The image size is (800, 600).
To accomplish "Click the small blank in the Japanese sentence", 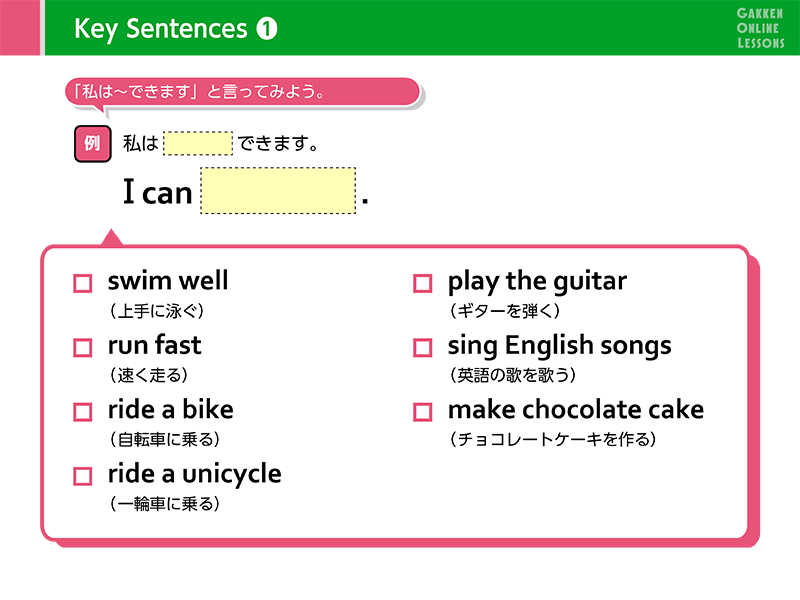I will click(197, 144).
